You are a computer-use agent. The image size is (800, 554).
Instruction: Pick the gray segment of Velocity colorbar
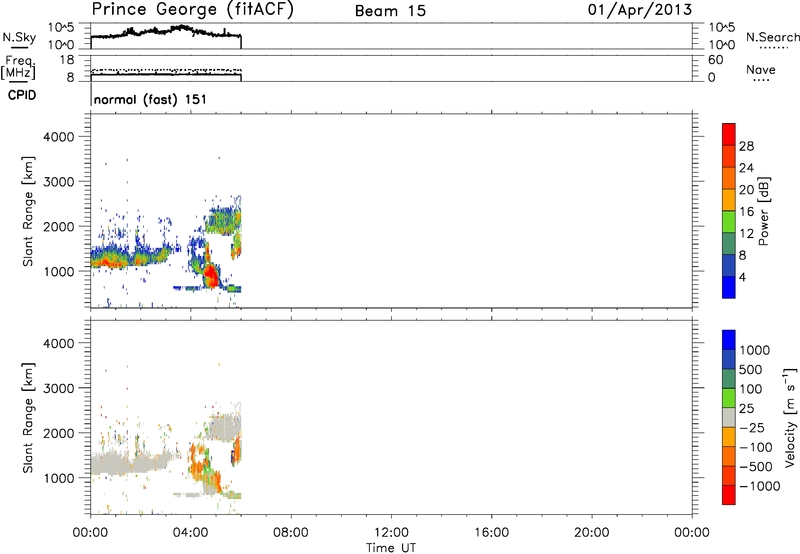pos(729,417)
